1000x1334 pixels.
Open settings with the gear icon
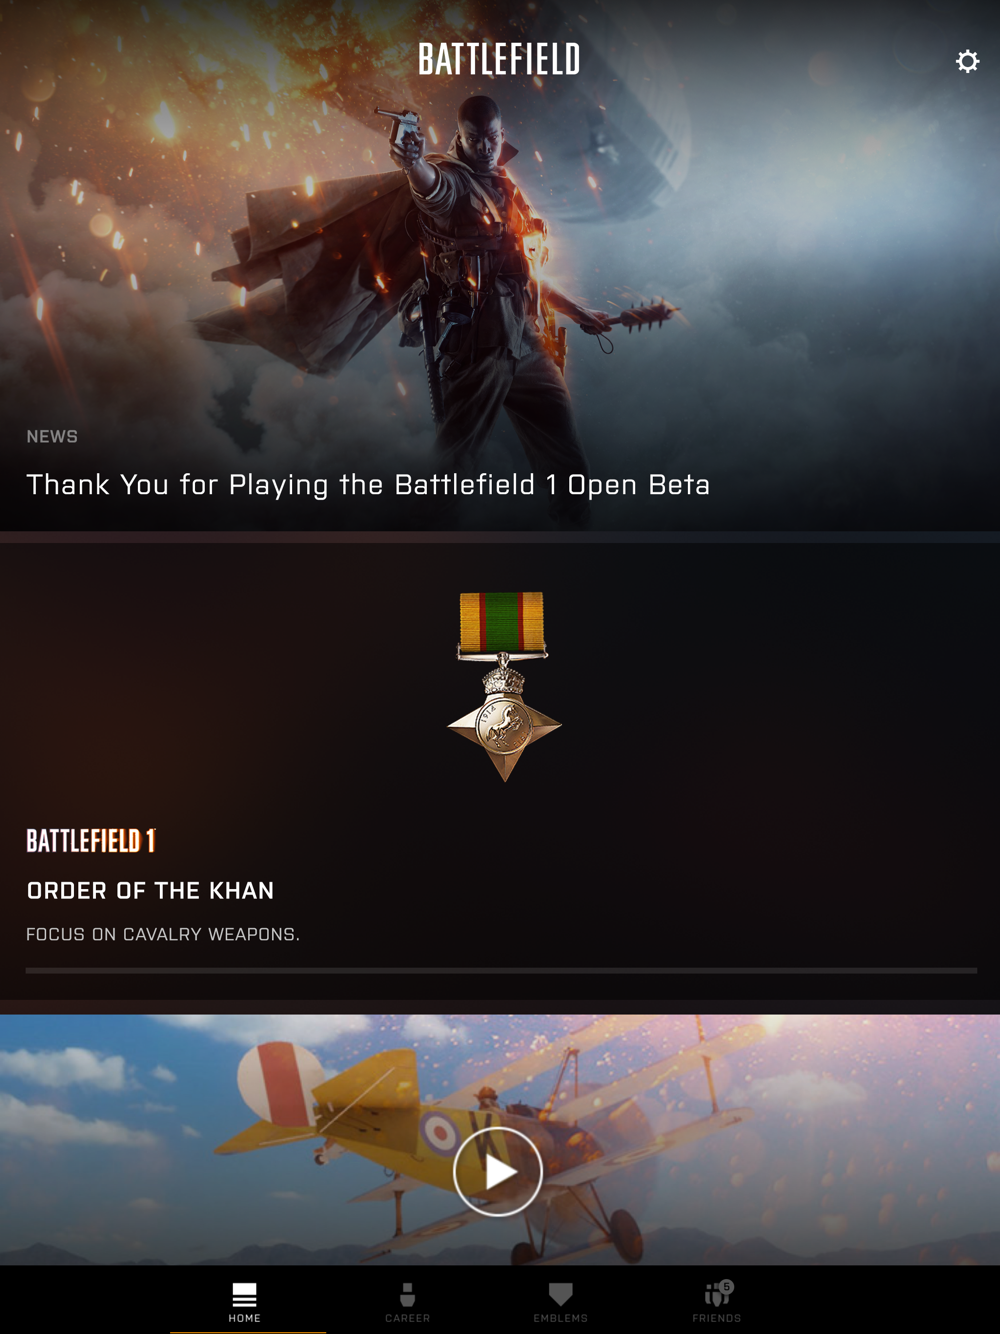[x=967, y=61]
